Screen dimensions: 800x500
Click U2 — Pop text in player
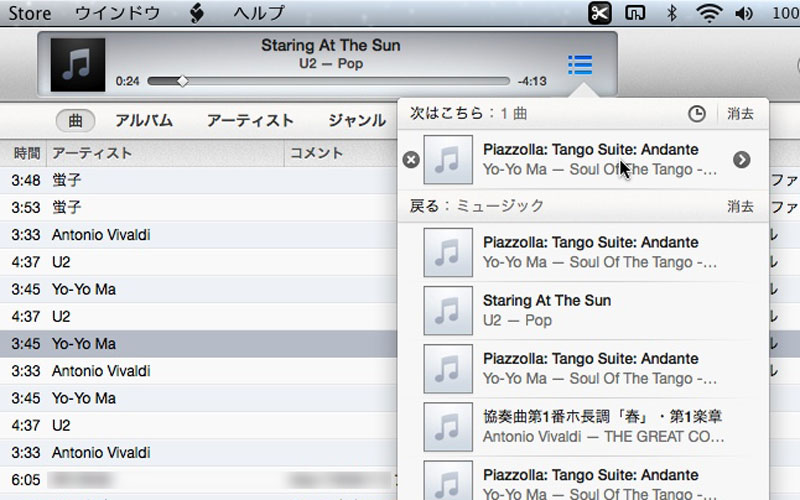click(331, 64)
